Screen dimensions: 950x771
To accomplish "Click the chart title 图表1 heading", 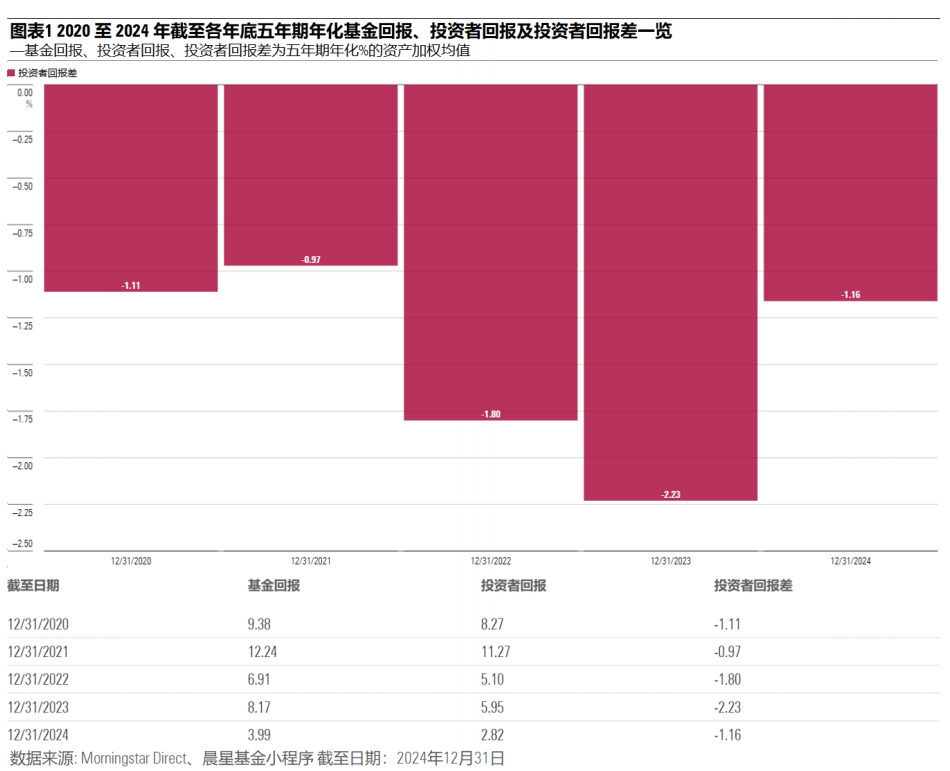I will [340, 30].
